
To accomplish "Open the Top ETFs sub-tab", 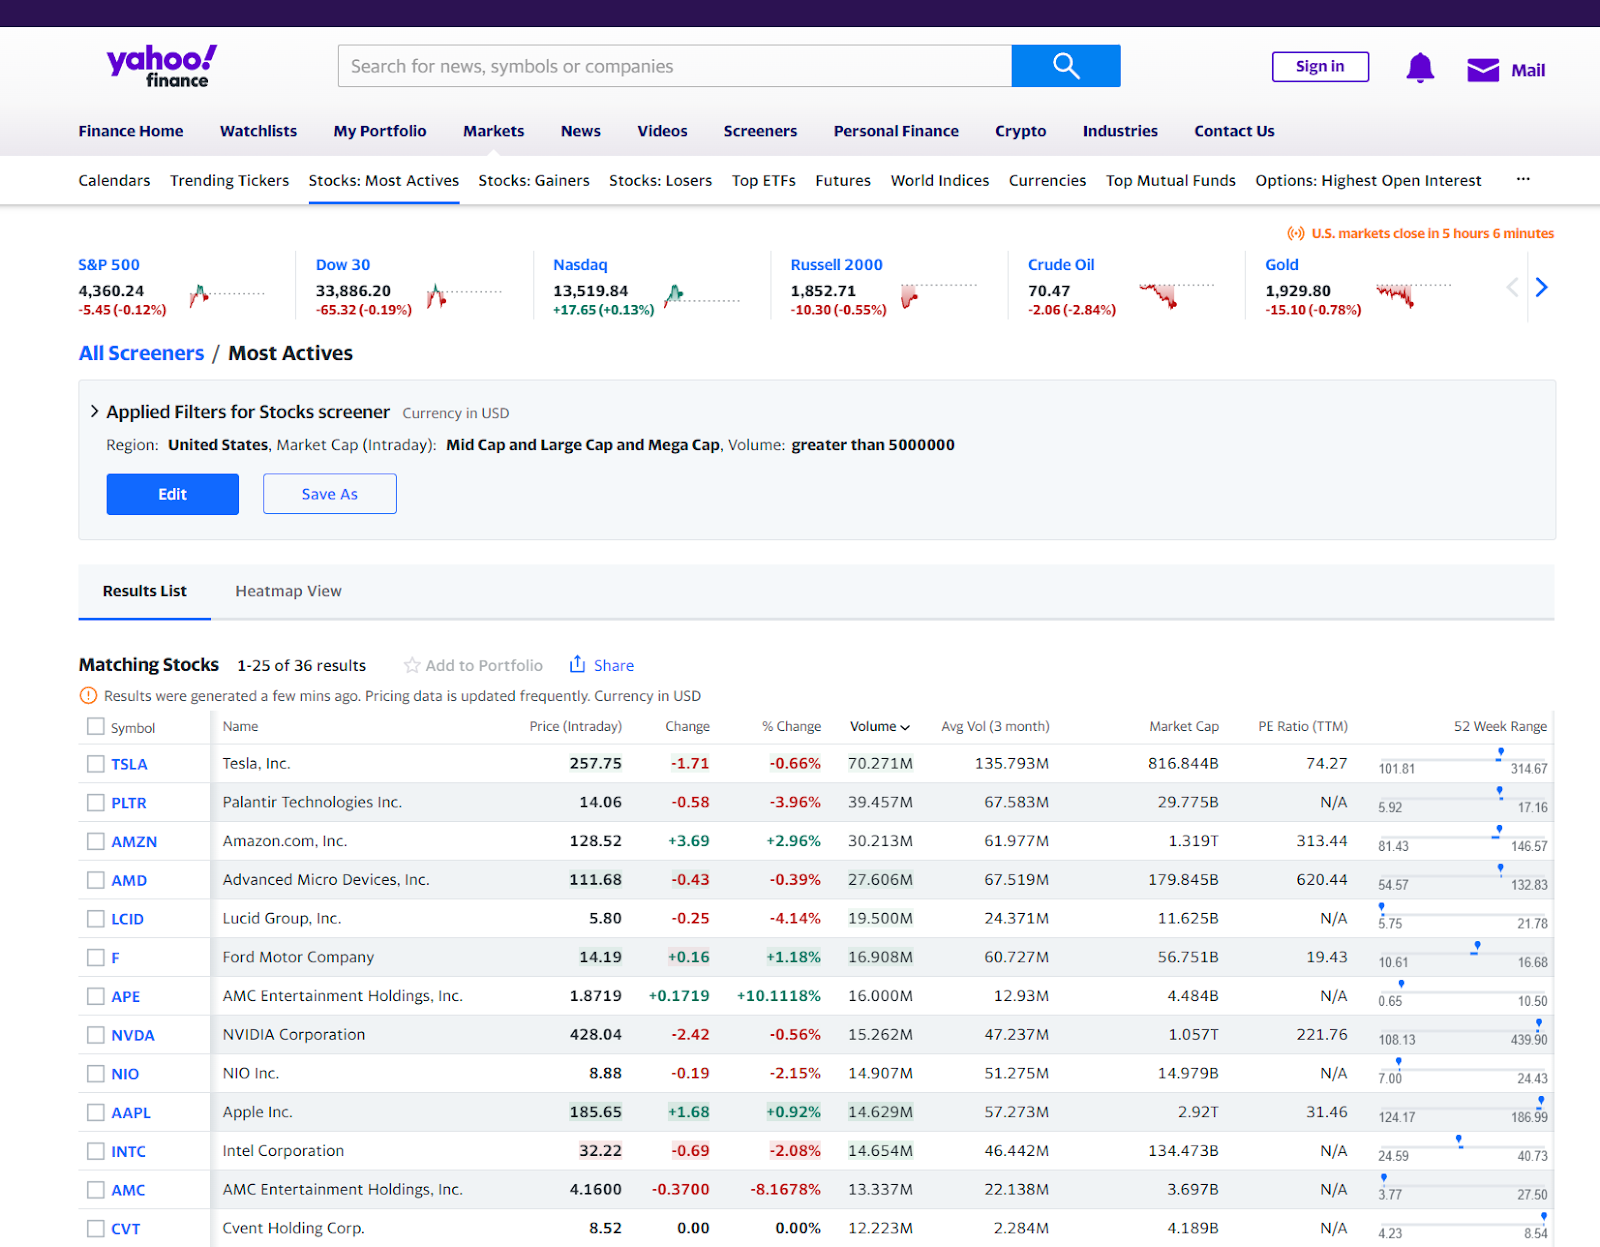I will pos(764,180).
